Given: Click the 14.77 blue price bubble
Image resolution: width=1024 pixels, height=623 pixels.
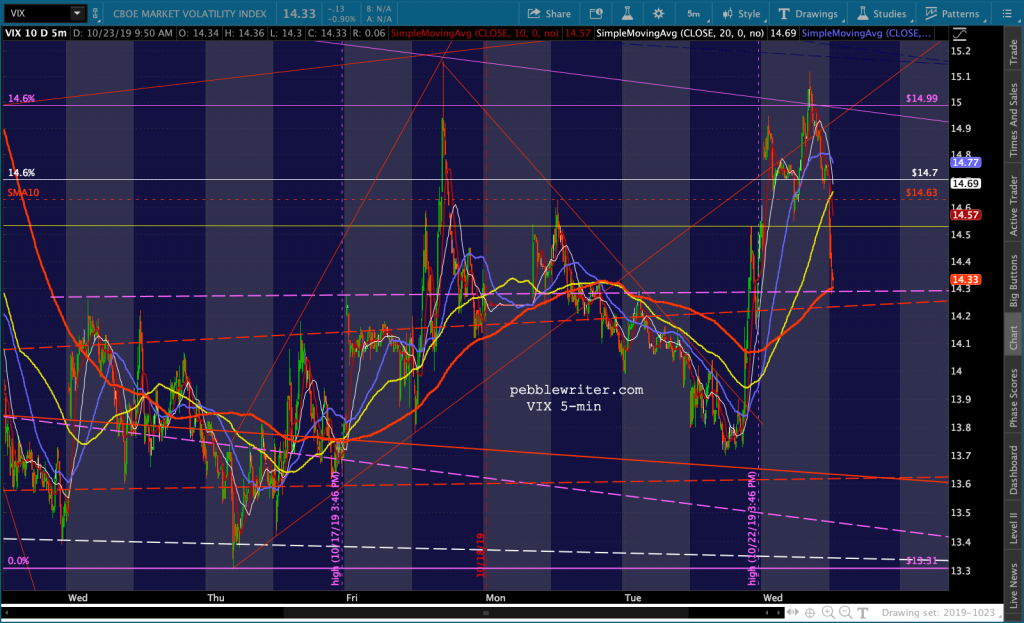Looking at the screenshot, I should click(965, 162).
